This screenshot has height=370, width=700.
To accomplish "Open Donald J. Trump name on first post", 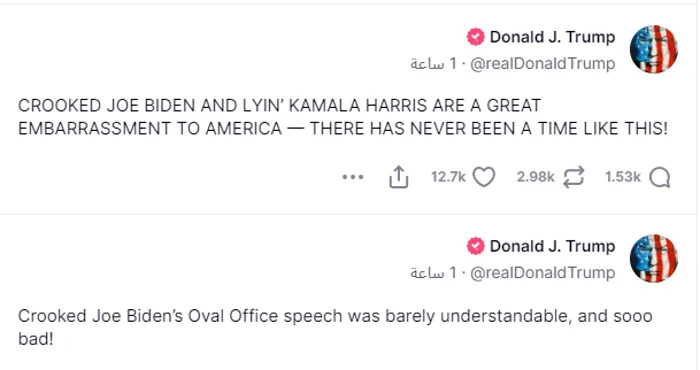I will tap(552, 37).
